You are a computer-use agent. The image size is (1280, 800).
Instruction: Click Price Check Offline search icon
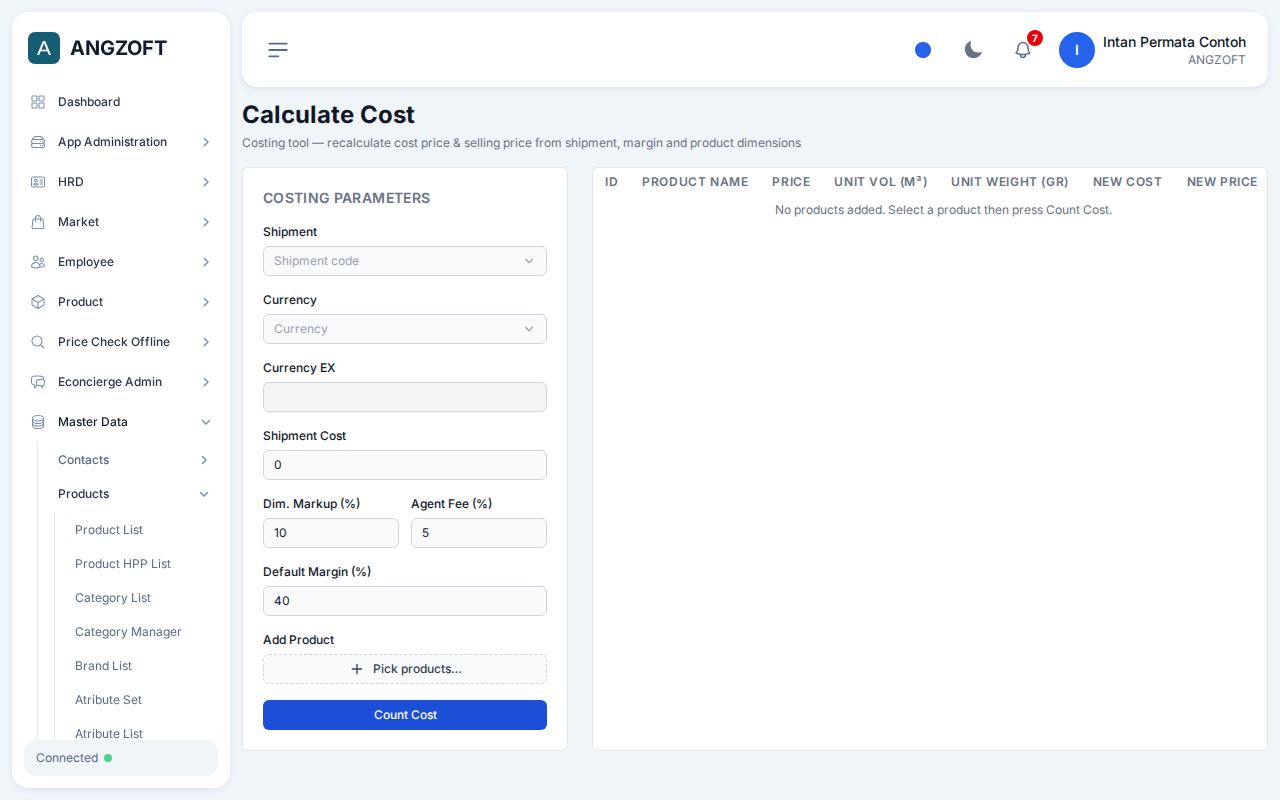38,342
